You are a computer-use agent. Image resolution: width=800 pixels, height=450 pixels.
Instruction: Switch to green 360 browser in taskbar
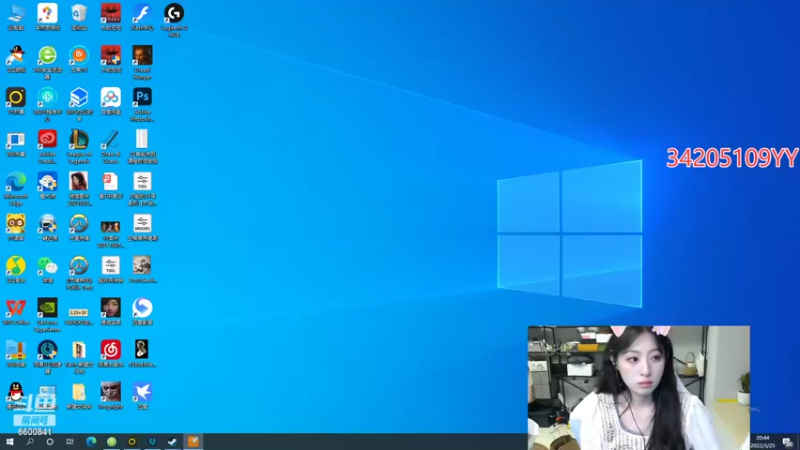coord(111,442)
